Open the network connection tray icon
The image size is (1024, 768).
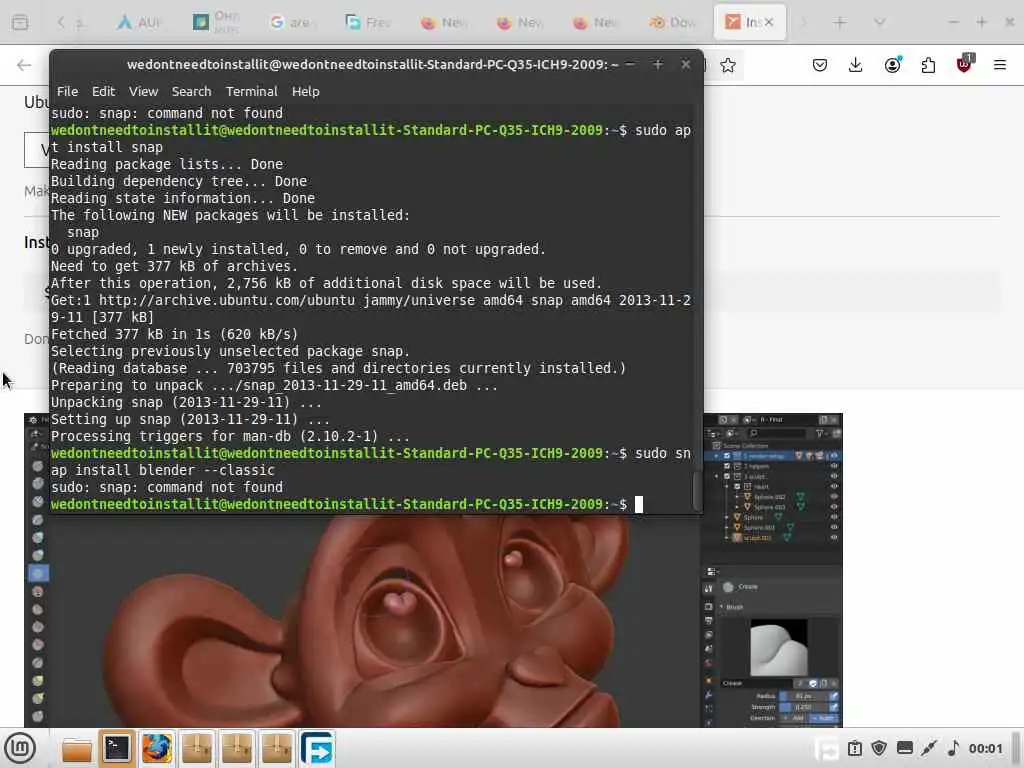click(929, 748)
